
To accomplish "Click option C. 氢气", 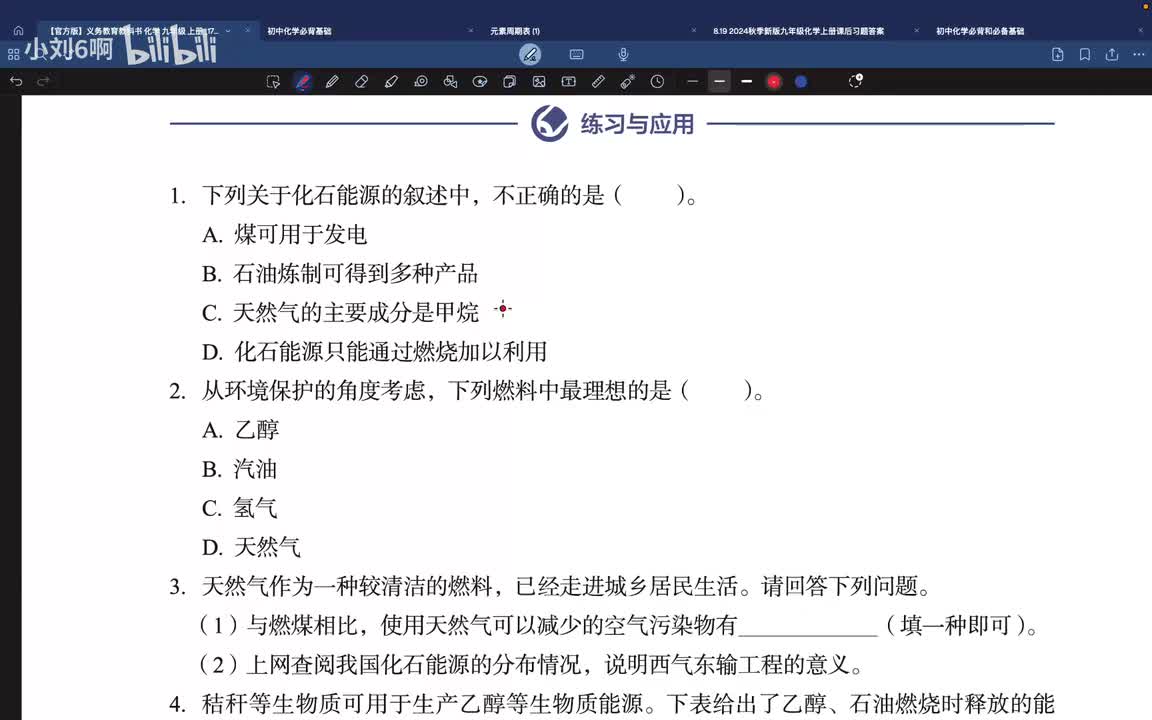I will (240, 508).
